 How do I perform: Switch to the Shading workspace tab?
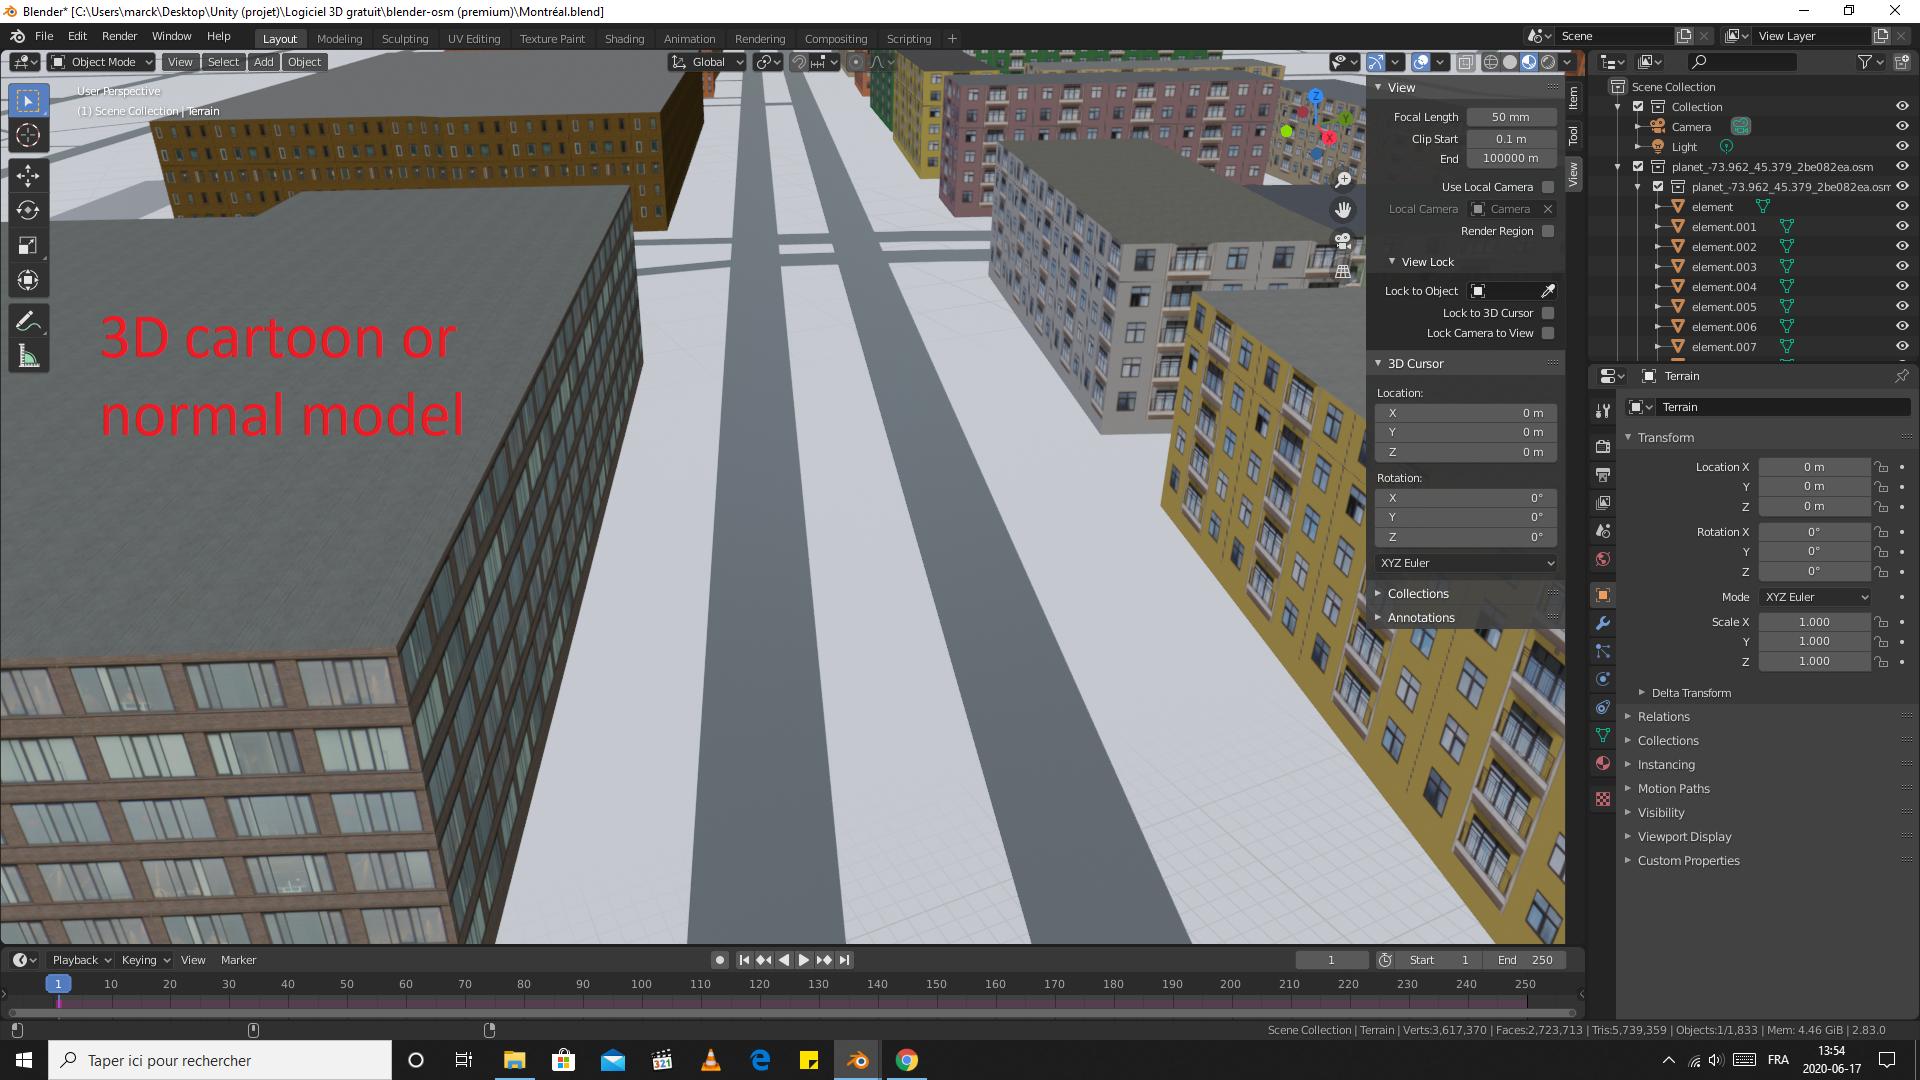(624, 38)
